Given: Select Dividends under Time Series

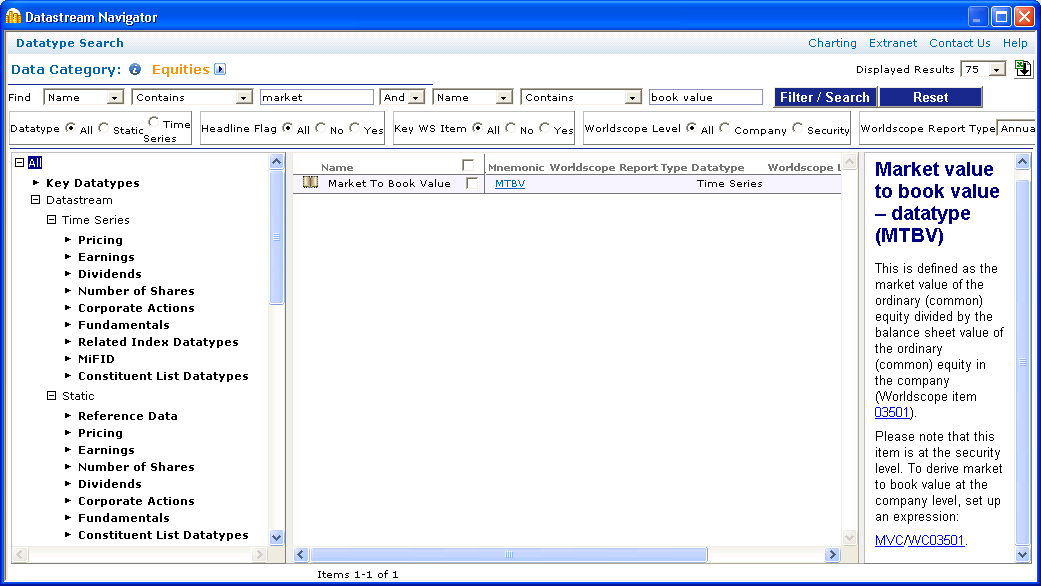Looking at the screenshot, I should tap(110, 274).
